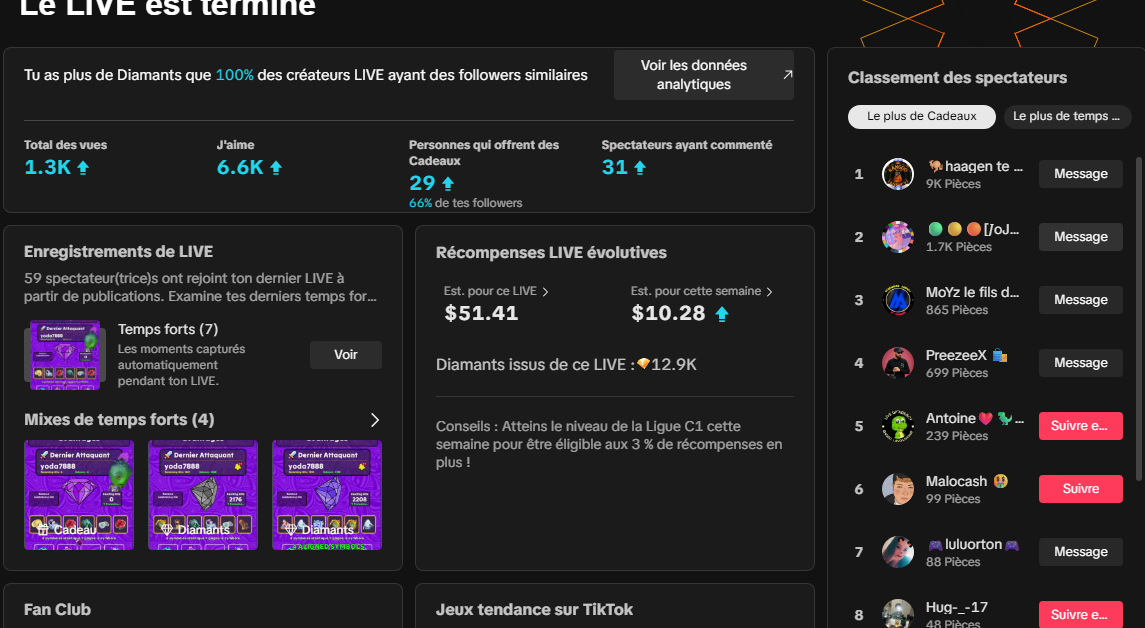Open haagen te's profile avatar
This screenshot has width=1145, height=628.
pyautogui.click(x=897, y=174)
